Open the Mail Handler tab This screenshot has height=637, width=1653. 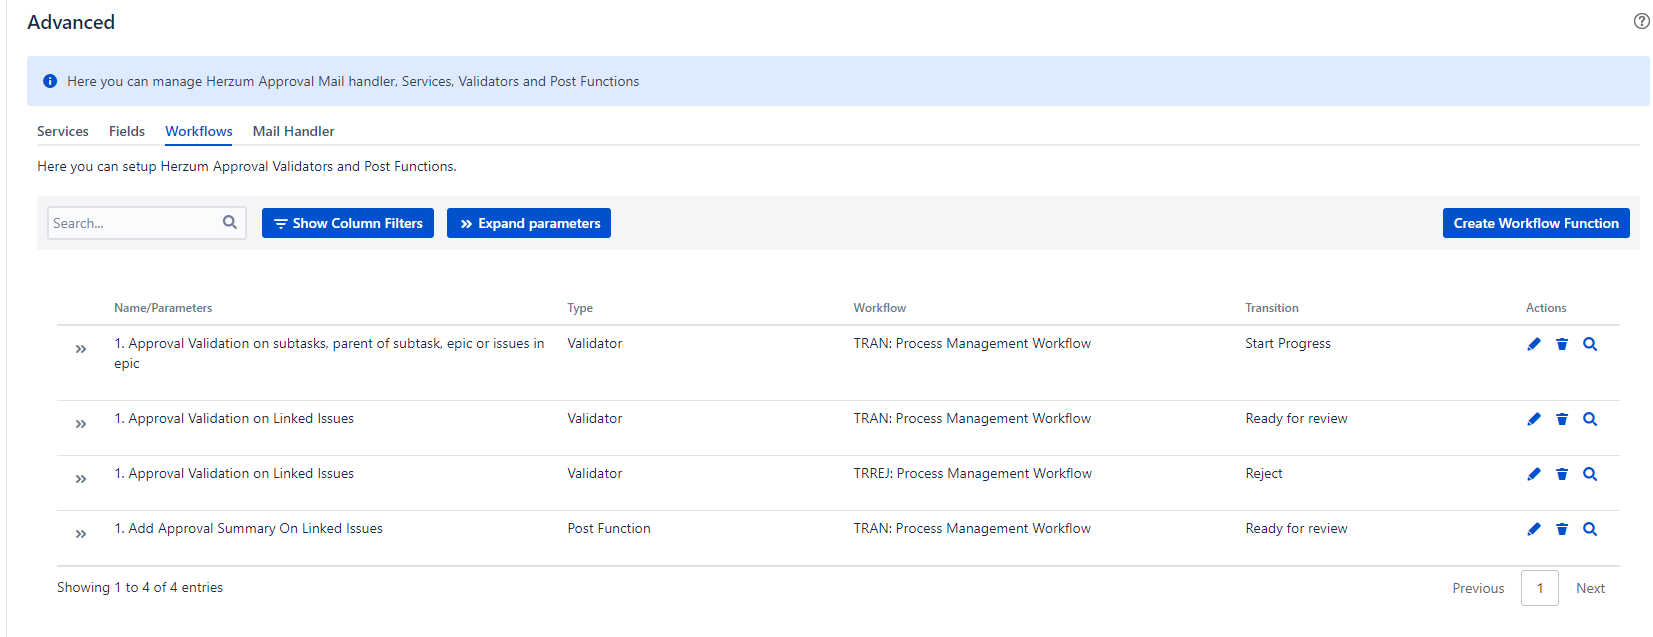(x=293, y=131)
